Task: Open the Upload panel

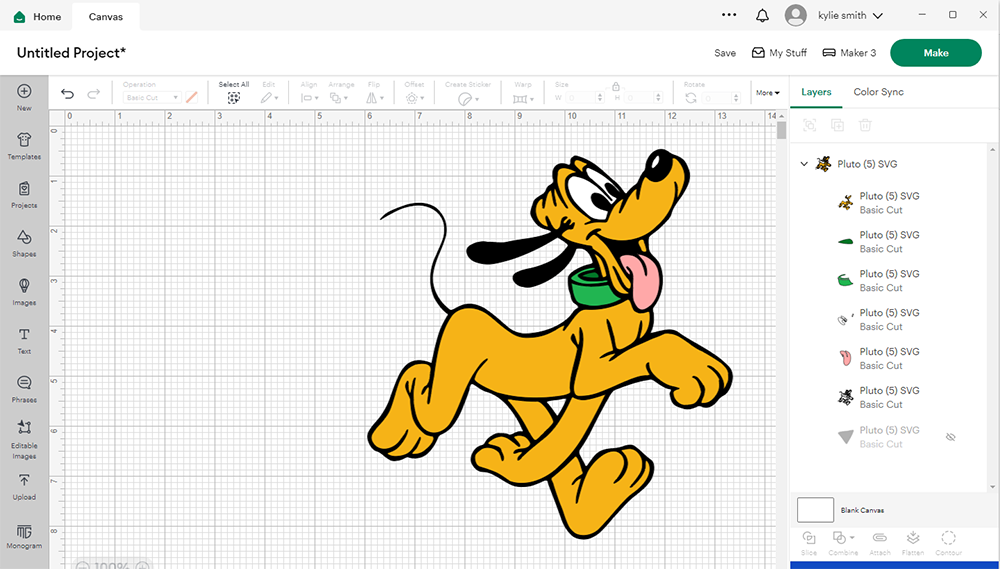Action: 24,486
